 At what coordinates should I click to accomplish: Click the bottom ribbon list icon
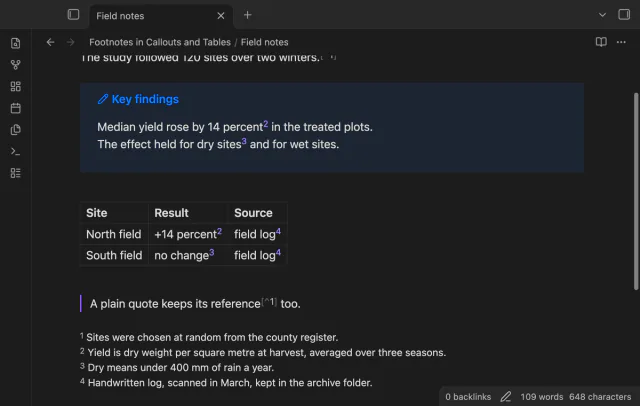(16, 173)
